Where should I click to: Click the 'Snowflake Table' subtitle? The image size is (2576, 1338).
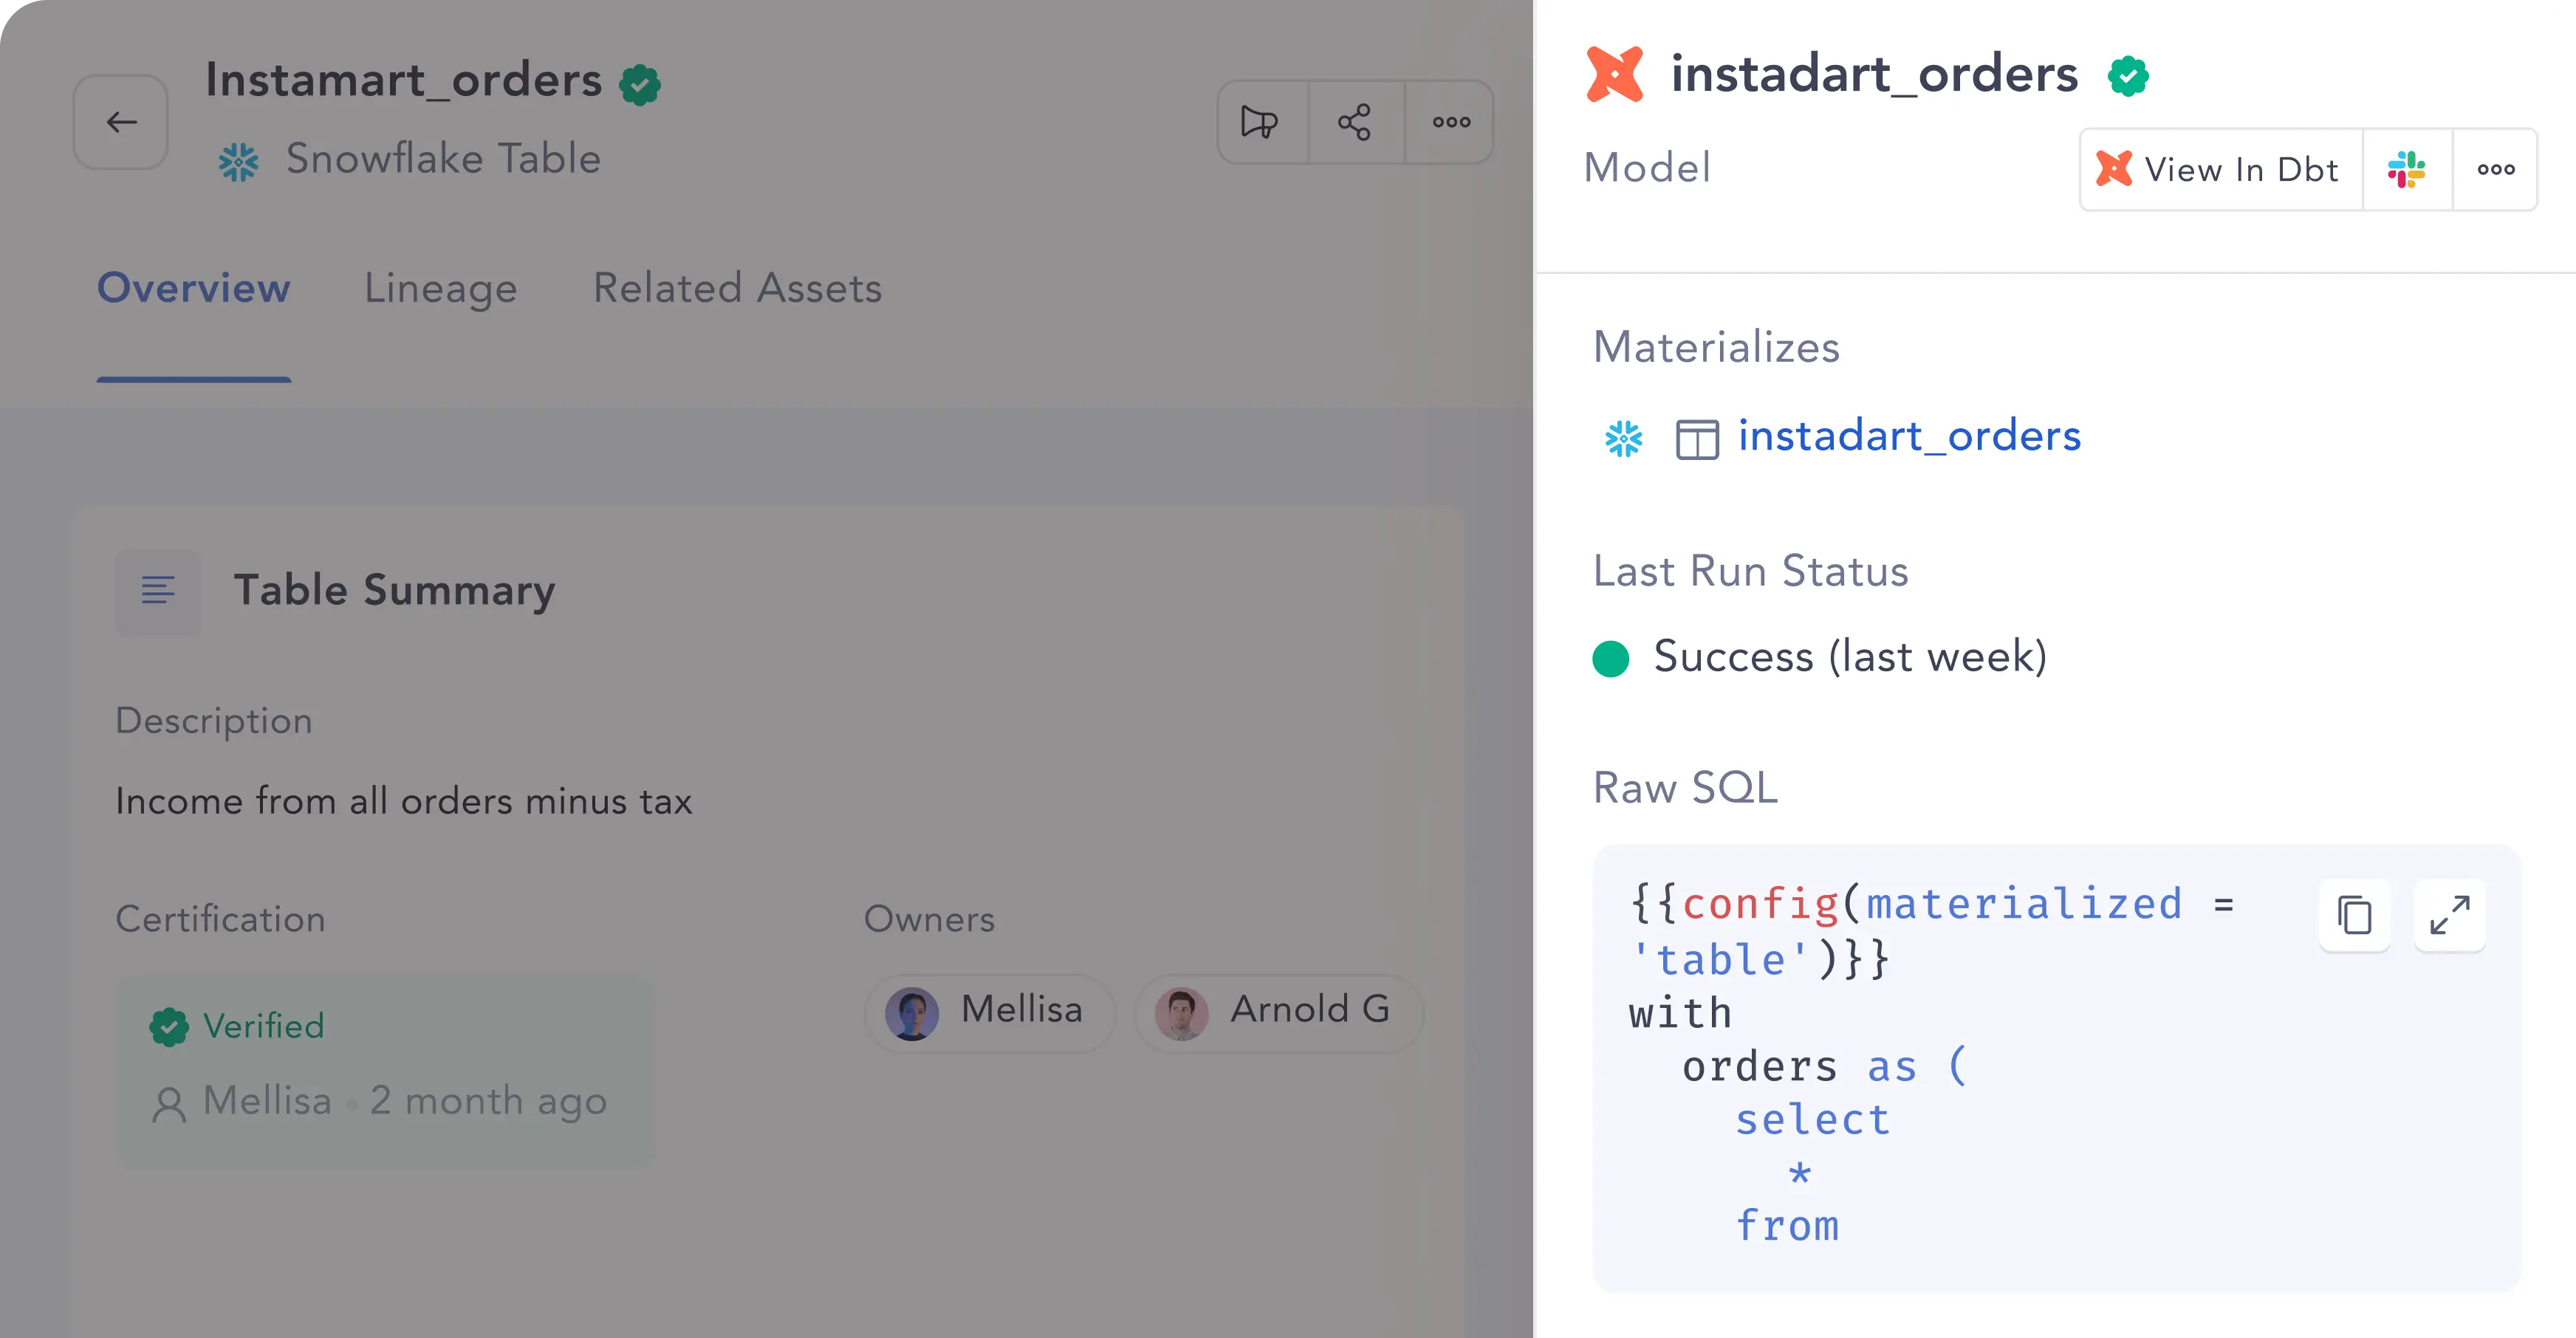pos(443,159)
